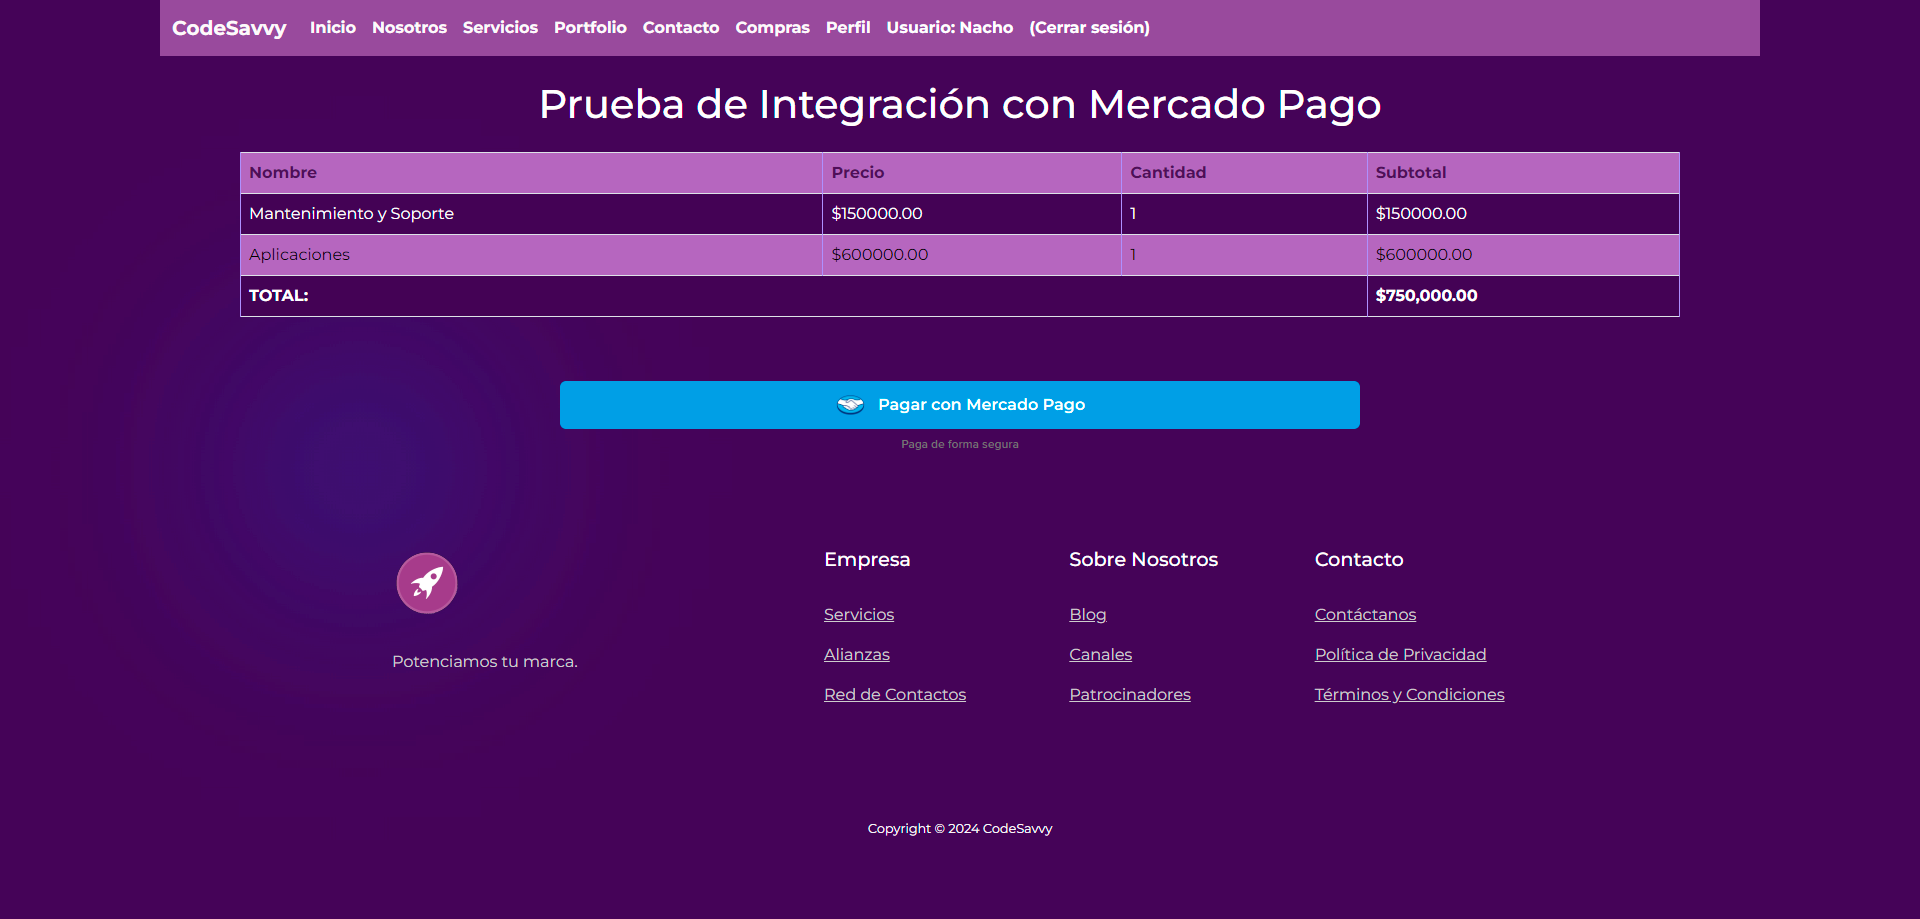Click Cerrar sesión to log out
Screen dimensions: 1920x919
click(1089, 28)
